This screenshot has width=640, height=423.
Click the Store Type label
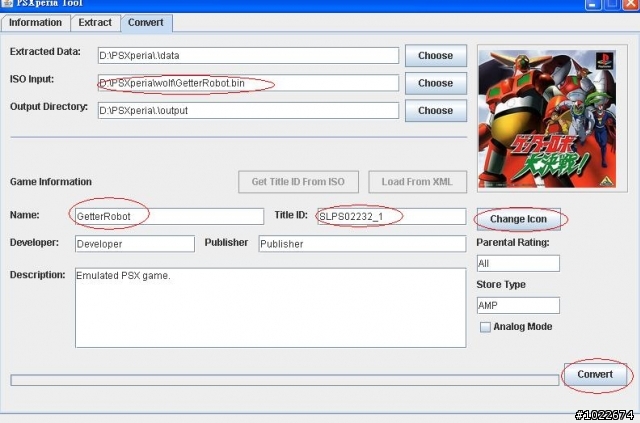pos(501,285)
